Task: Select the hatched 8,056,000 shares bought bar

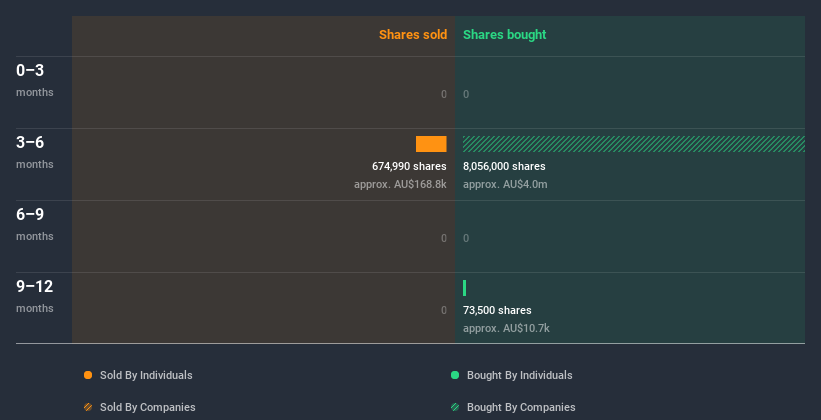Action: tap(634, 144)
